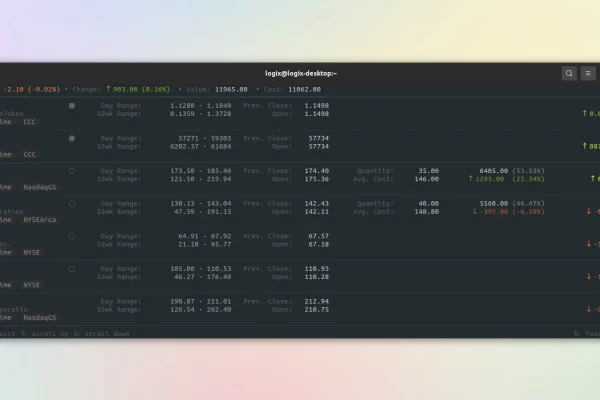This screenshot has height=400, width=600.
Task: Select the Open value 210.75
Action: pos(316,309)
